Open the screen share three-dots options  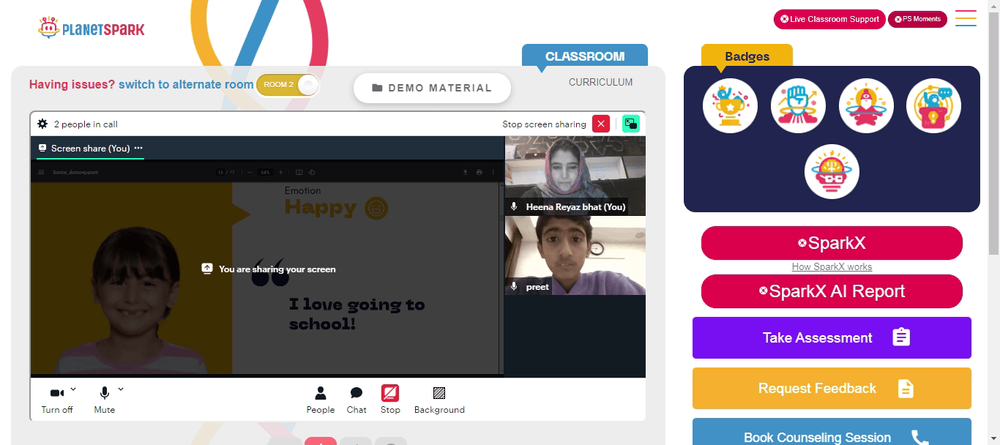click(x=138, y=148)
